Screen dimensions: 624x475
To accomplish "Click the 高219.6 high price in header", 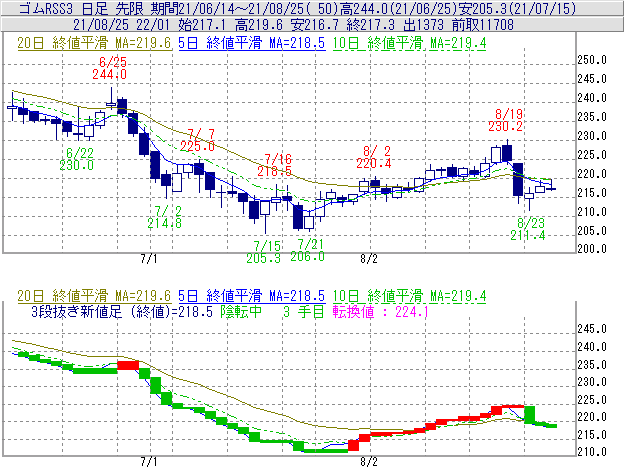I will tap(259, 25).
